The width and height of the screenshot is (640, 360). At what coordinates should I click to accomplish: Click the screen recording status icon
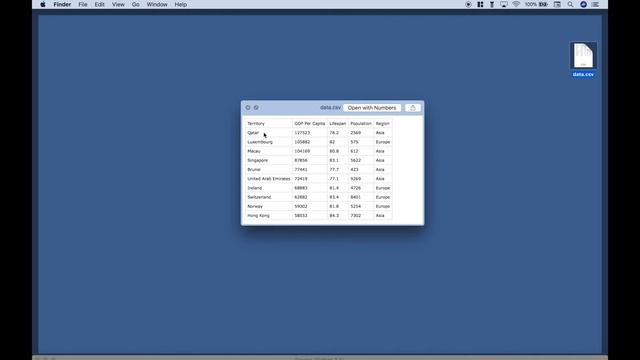coord(468,4)
